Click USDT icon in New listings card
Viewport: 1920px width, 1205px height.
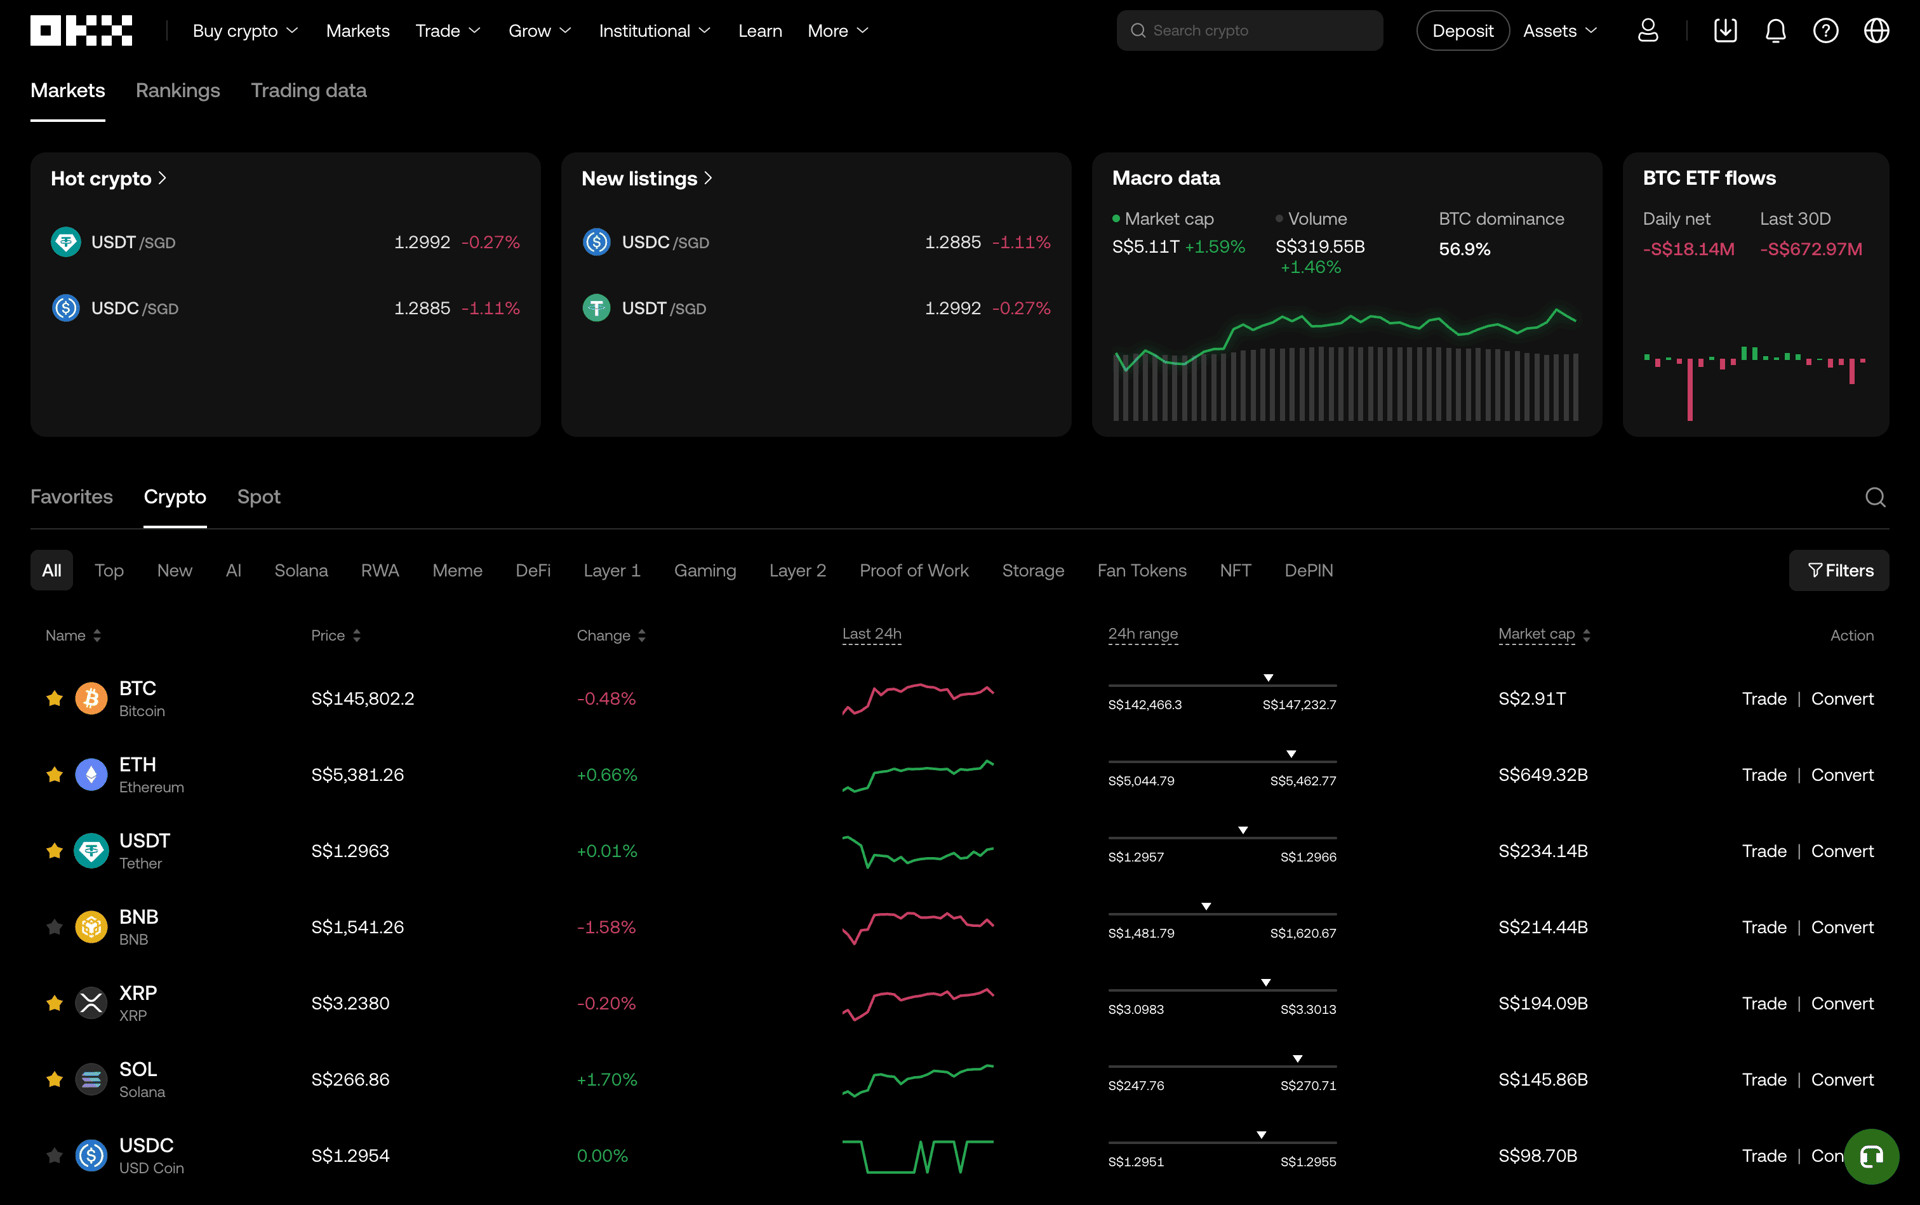597,308
